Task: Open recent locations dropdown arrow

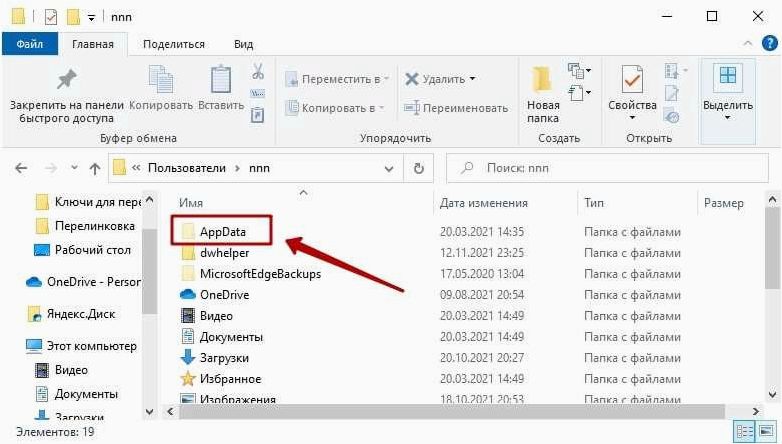Action: tap(74, 168)
